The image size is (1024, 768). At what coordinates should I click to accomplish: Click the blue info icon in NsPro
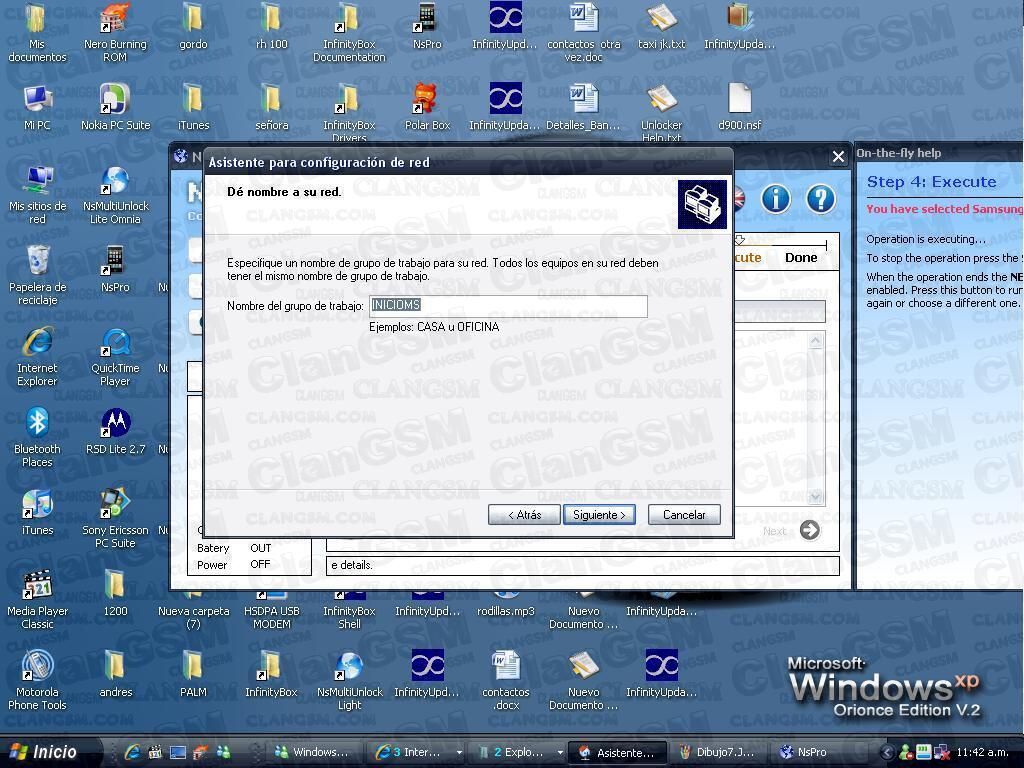[x=776, y=199]
